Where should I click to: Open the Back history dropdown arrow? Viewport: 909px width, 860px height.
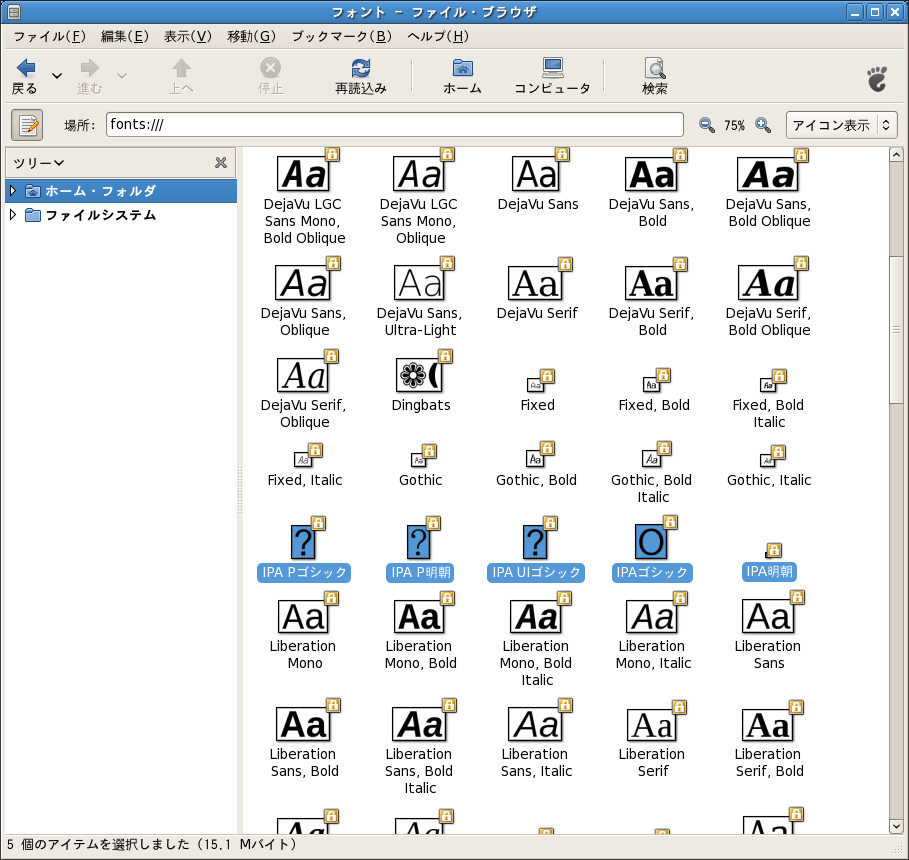pyautogui.click(x=57, y=75)
